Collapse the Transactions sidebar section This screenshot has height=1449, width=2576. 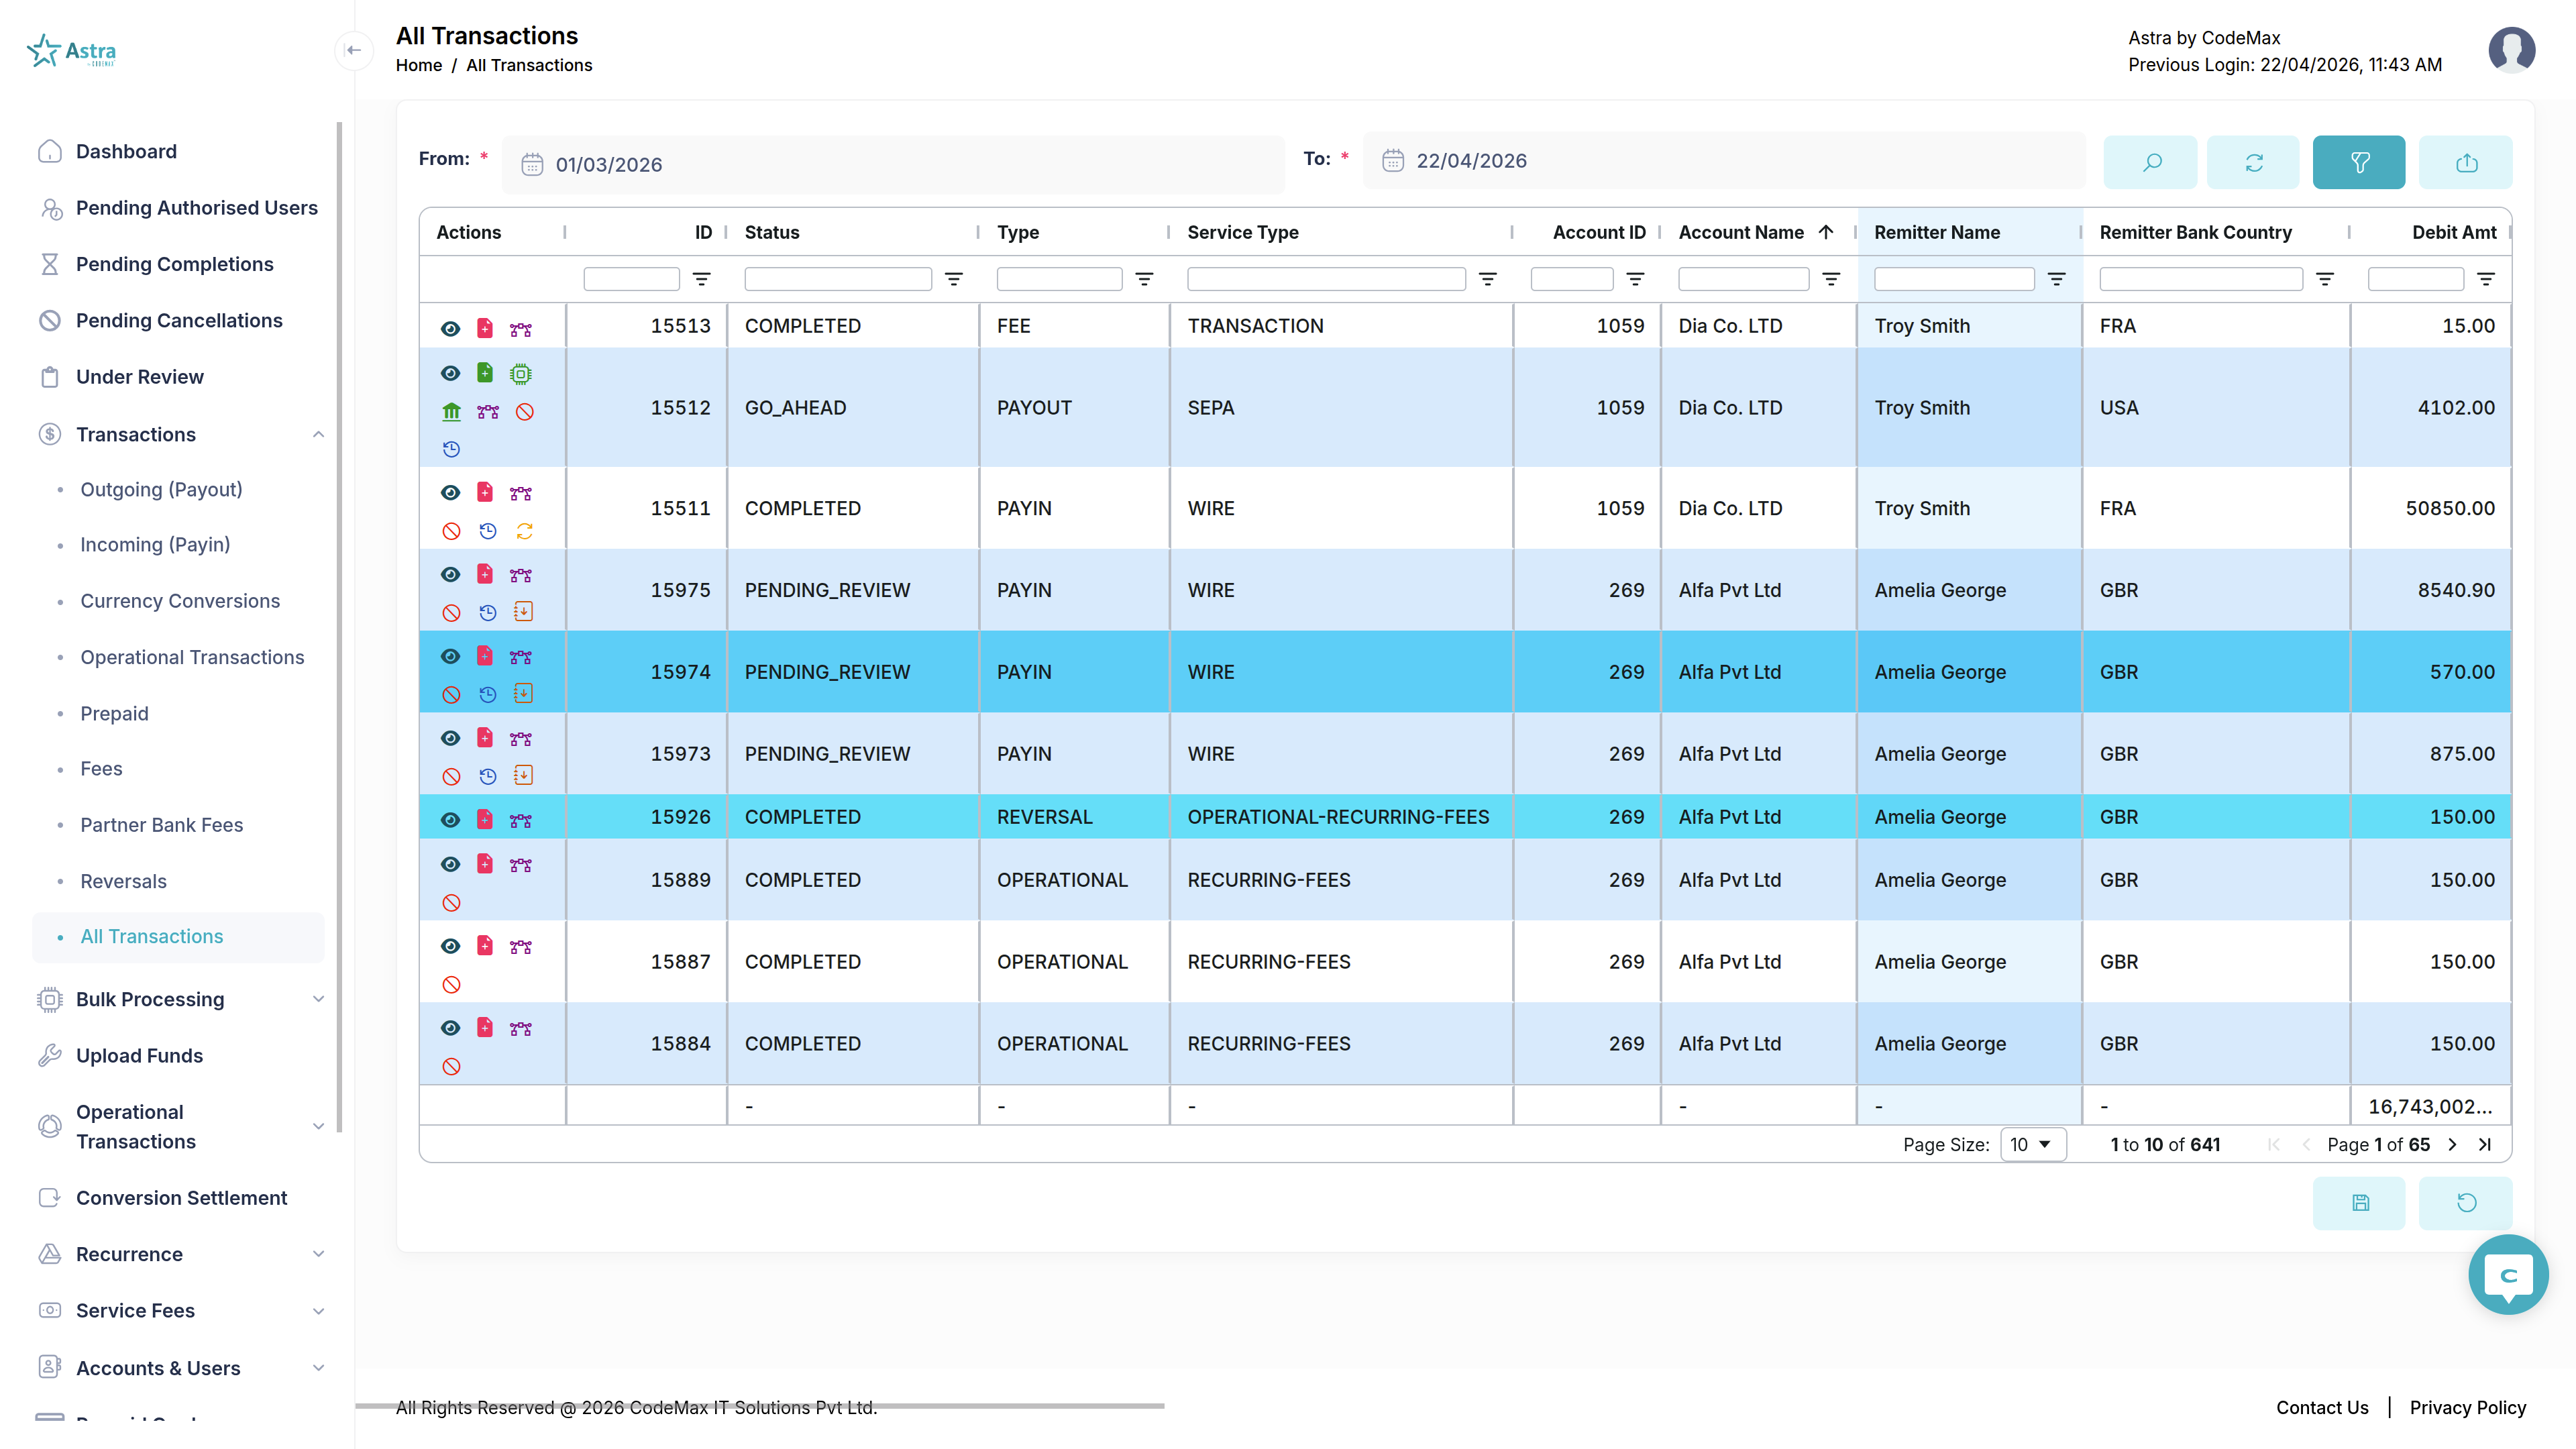(x=318, y=435)
